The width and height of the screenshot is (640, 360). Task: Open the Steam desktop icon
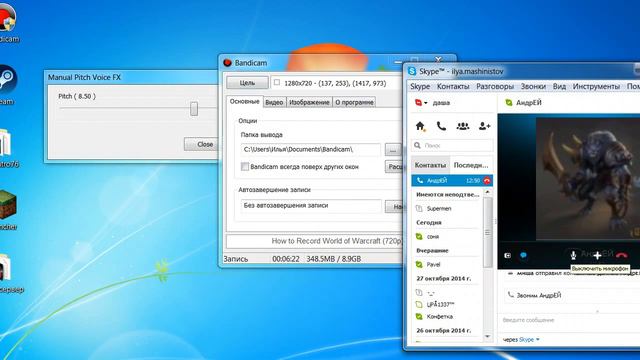pos(7,79)
